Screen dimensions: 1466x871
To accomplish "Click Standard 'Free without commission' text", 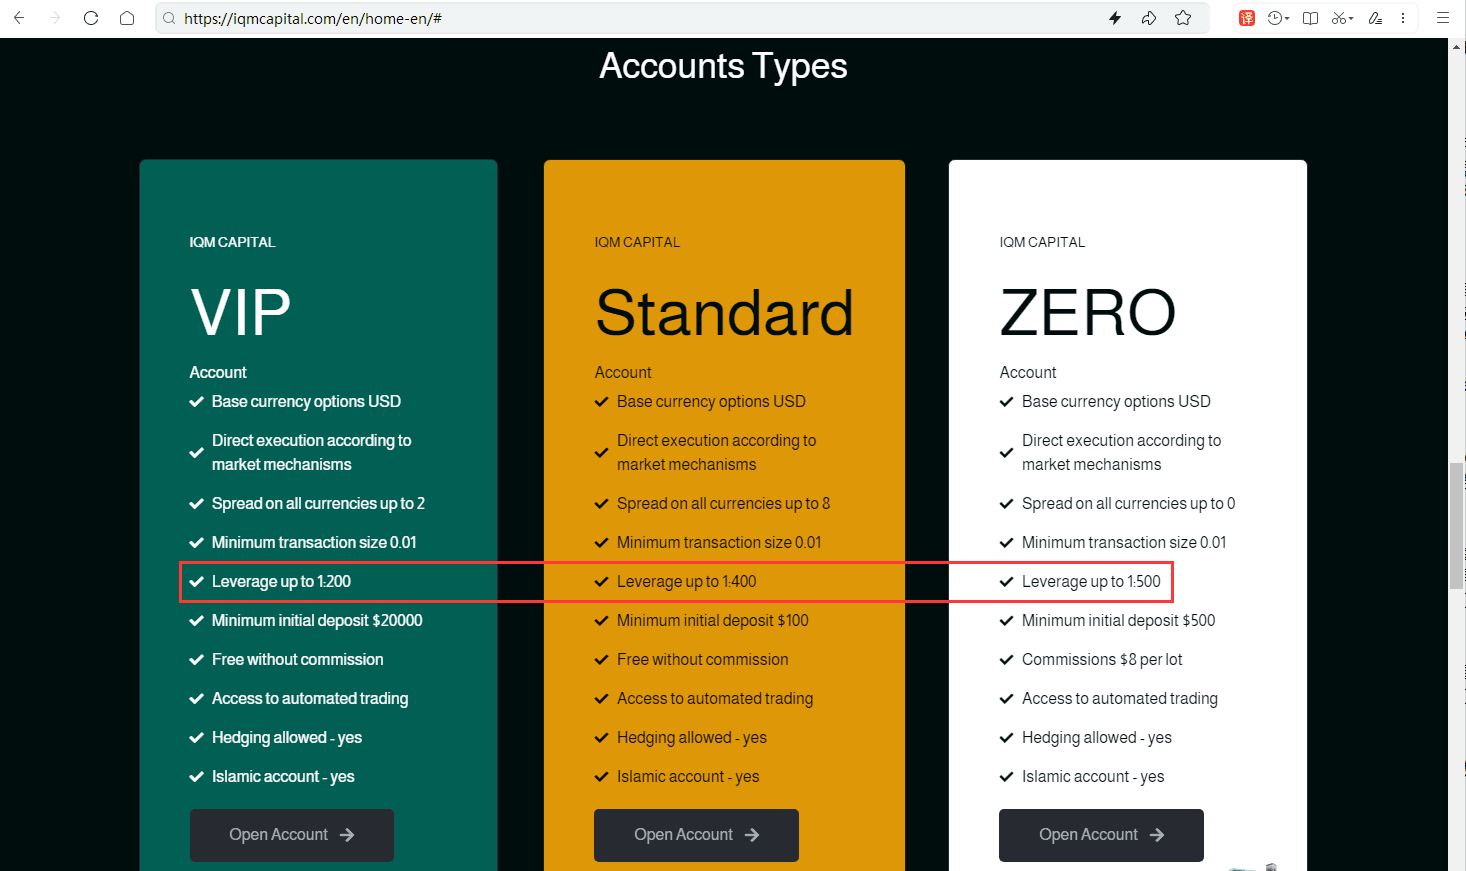I will pyautogui.click(x=702, y=660).
